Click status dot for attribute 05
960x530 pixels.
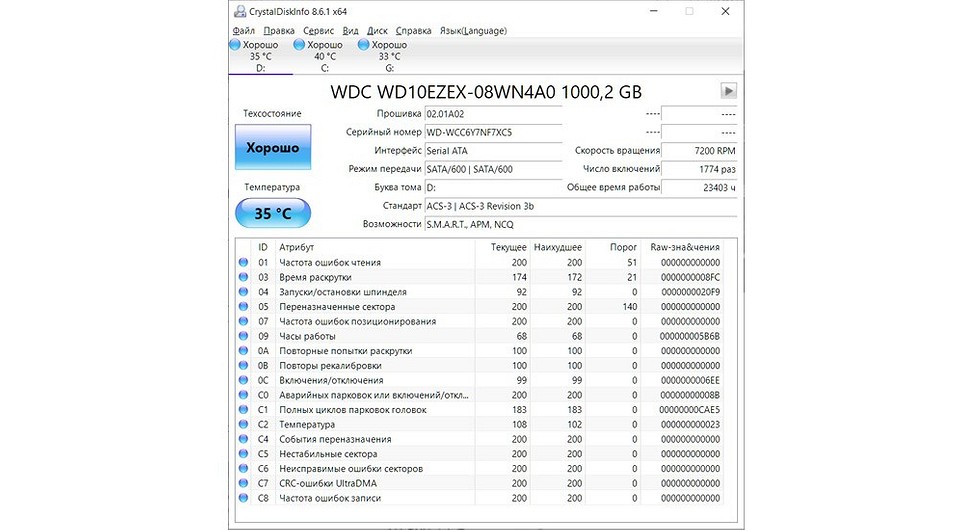coord(243,306)
